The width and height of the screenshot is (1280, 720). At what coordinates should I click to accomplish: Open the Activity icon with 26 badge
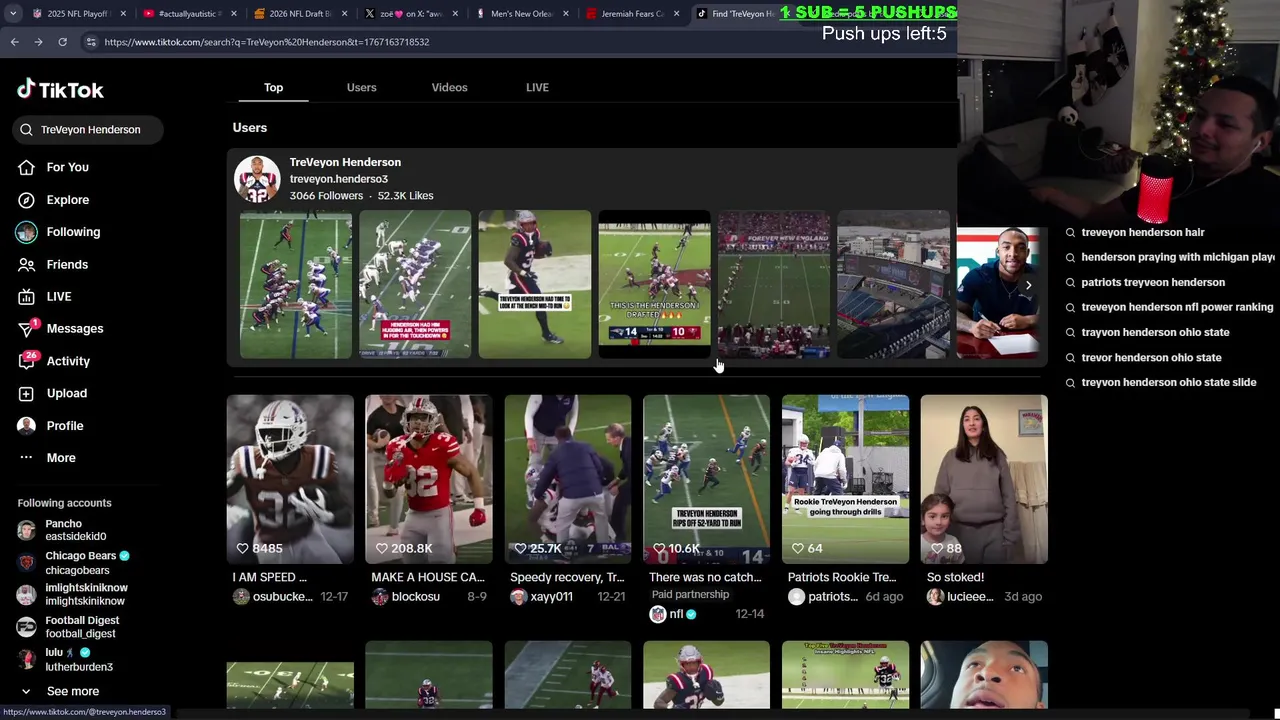tap(27, 361)
